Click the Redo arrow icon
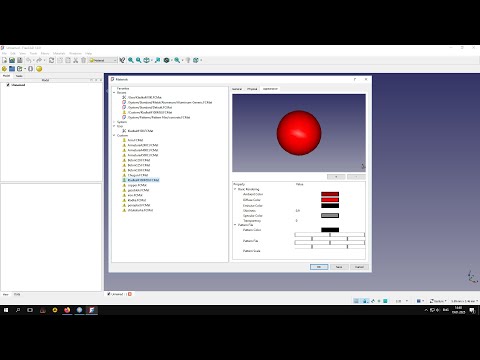The width and height of the screenshot is (480, 360). (x=39, y=60)
